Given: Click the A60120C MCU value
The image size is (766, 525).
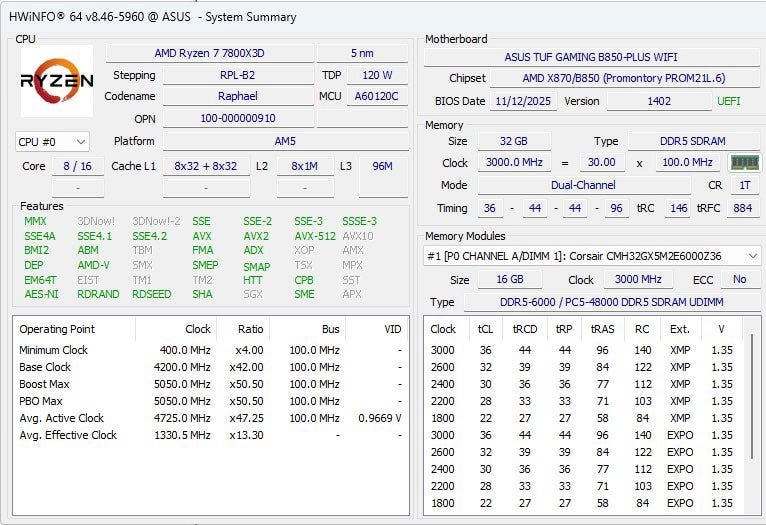Looking at the screenshot, I should (377, 96).
